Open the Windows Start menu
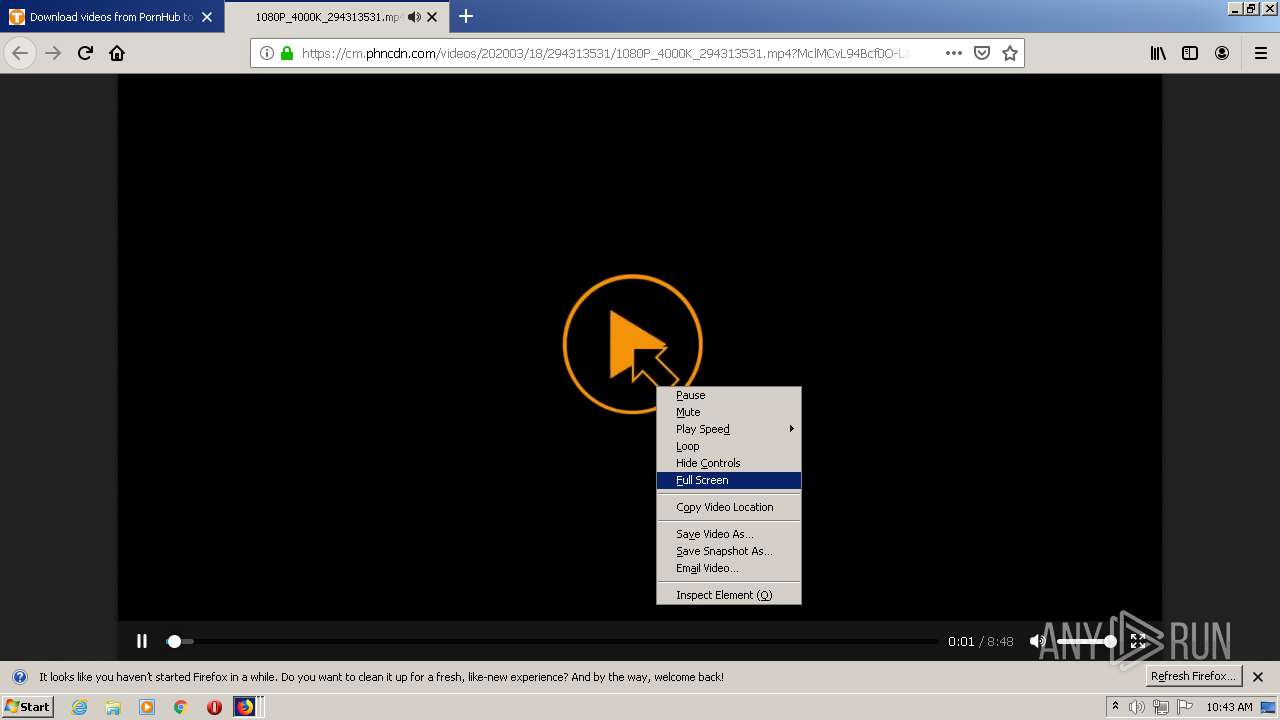This screenshot has width=1280, height=720. [x=27, y=706]
